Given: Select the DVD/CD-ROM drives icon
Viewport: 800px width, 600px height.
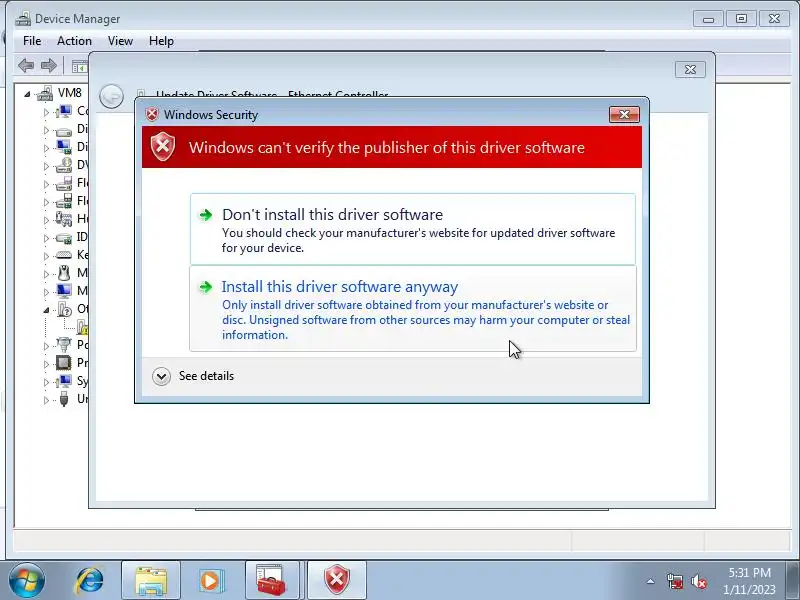Looking at the screenshot, I should pos(64,165).
